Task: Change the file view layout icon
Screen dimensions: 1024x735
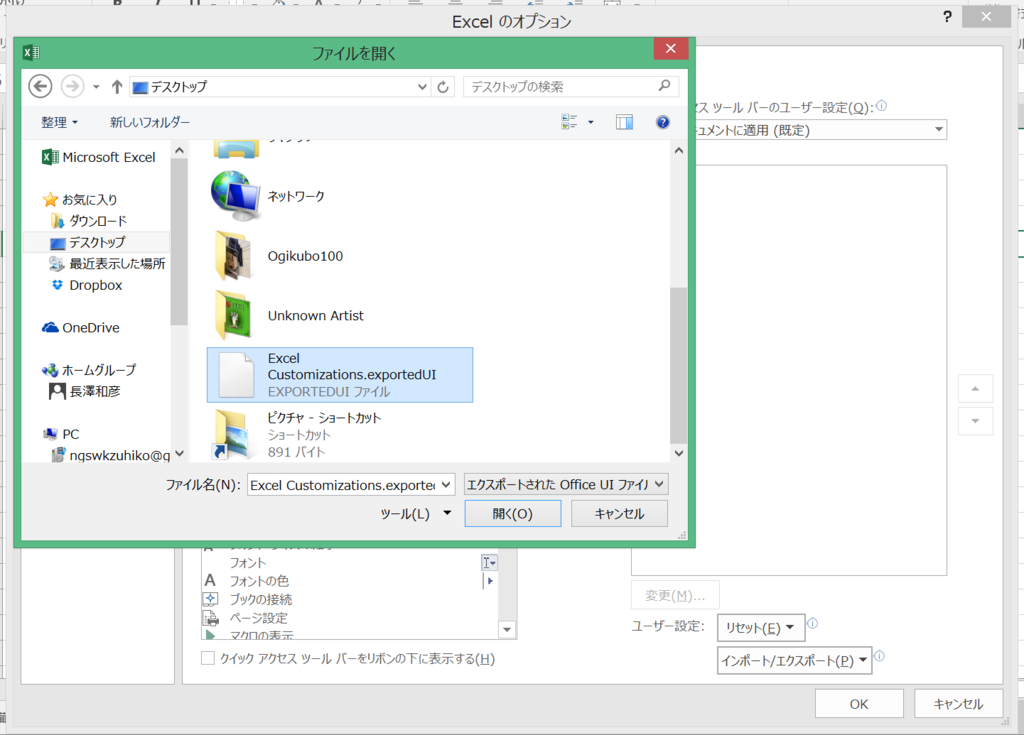Action: (569, 122)
